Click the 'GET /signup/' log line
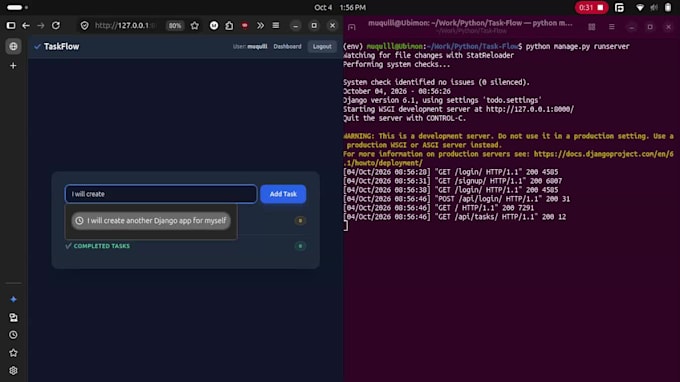This screenshot has width=680, height=382. 453,181
